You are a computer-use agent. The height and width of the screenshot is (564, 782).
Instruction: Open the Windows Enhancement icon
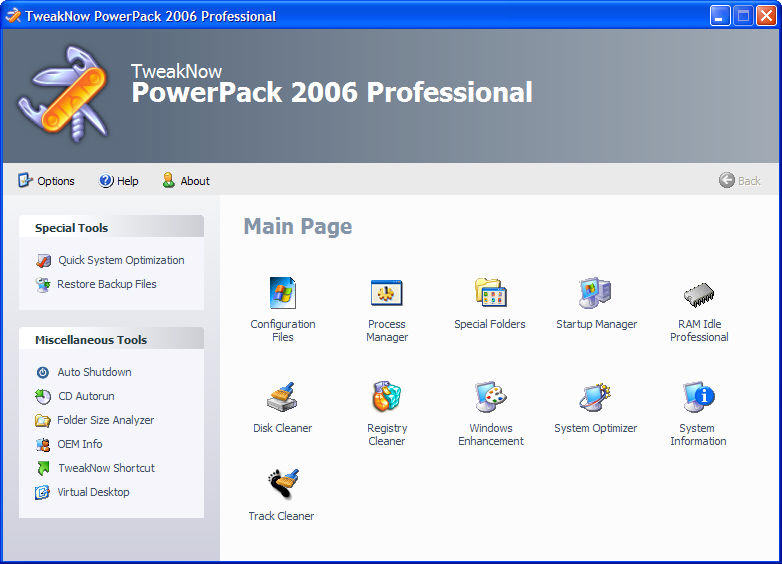tap(490, 397)
